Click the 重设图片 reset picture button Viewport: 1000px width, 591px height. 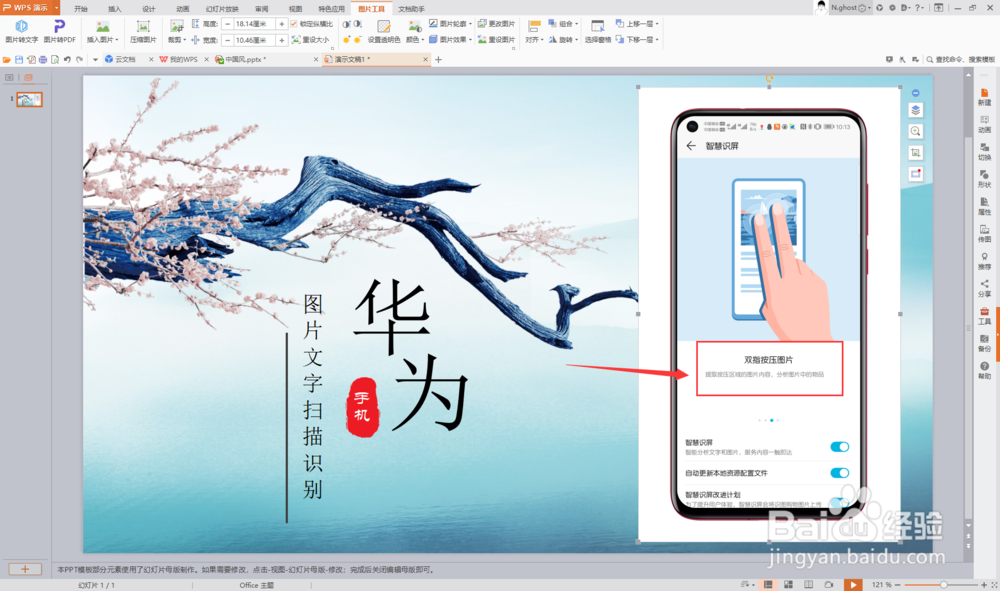coord(496,40)
